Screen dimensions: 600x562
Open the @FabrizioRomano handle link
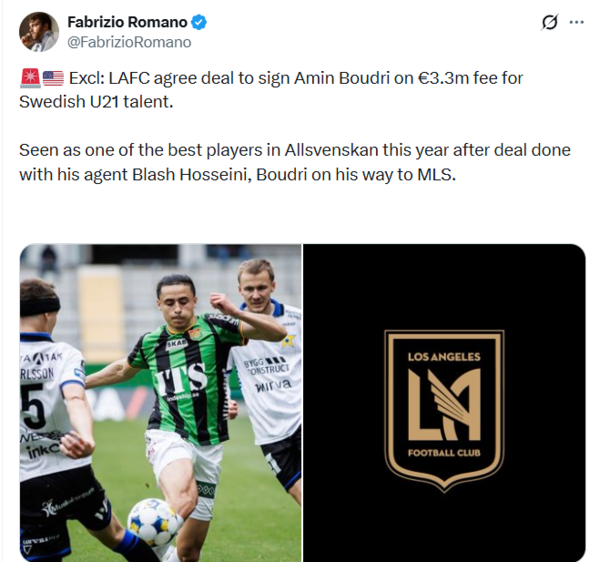[129, 42]
